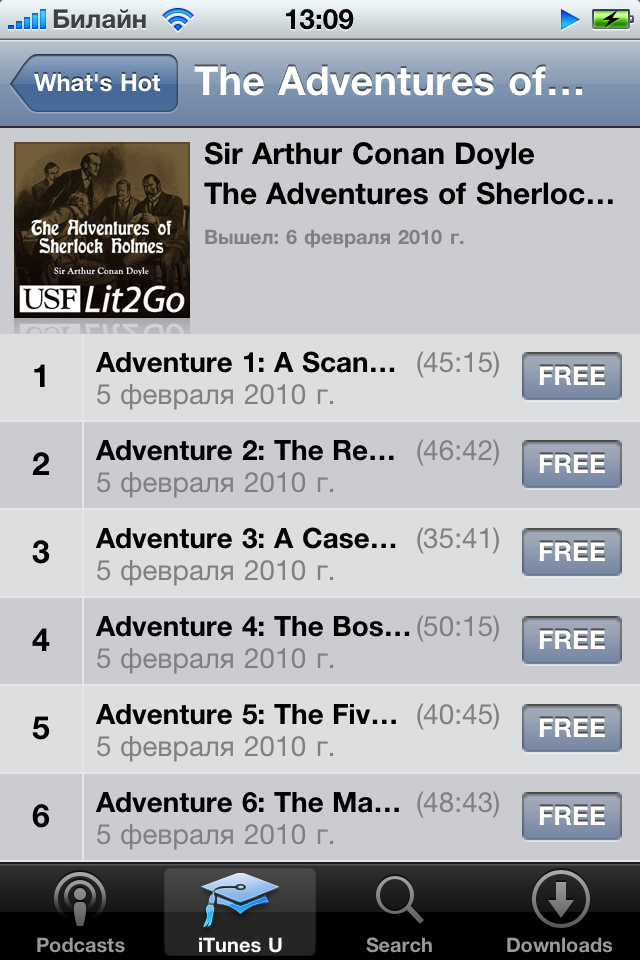The width and height of the screenshot is (640, 960).
Task: Tap FREE button for Adventure 3
Action: click(571, 552)
